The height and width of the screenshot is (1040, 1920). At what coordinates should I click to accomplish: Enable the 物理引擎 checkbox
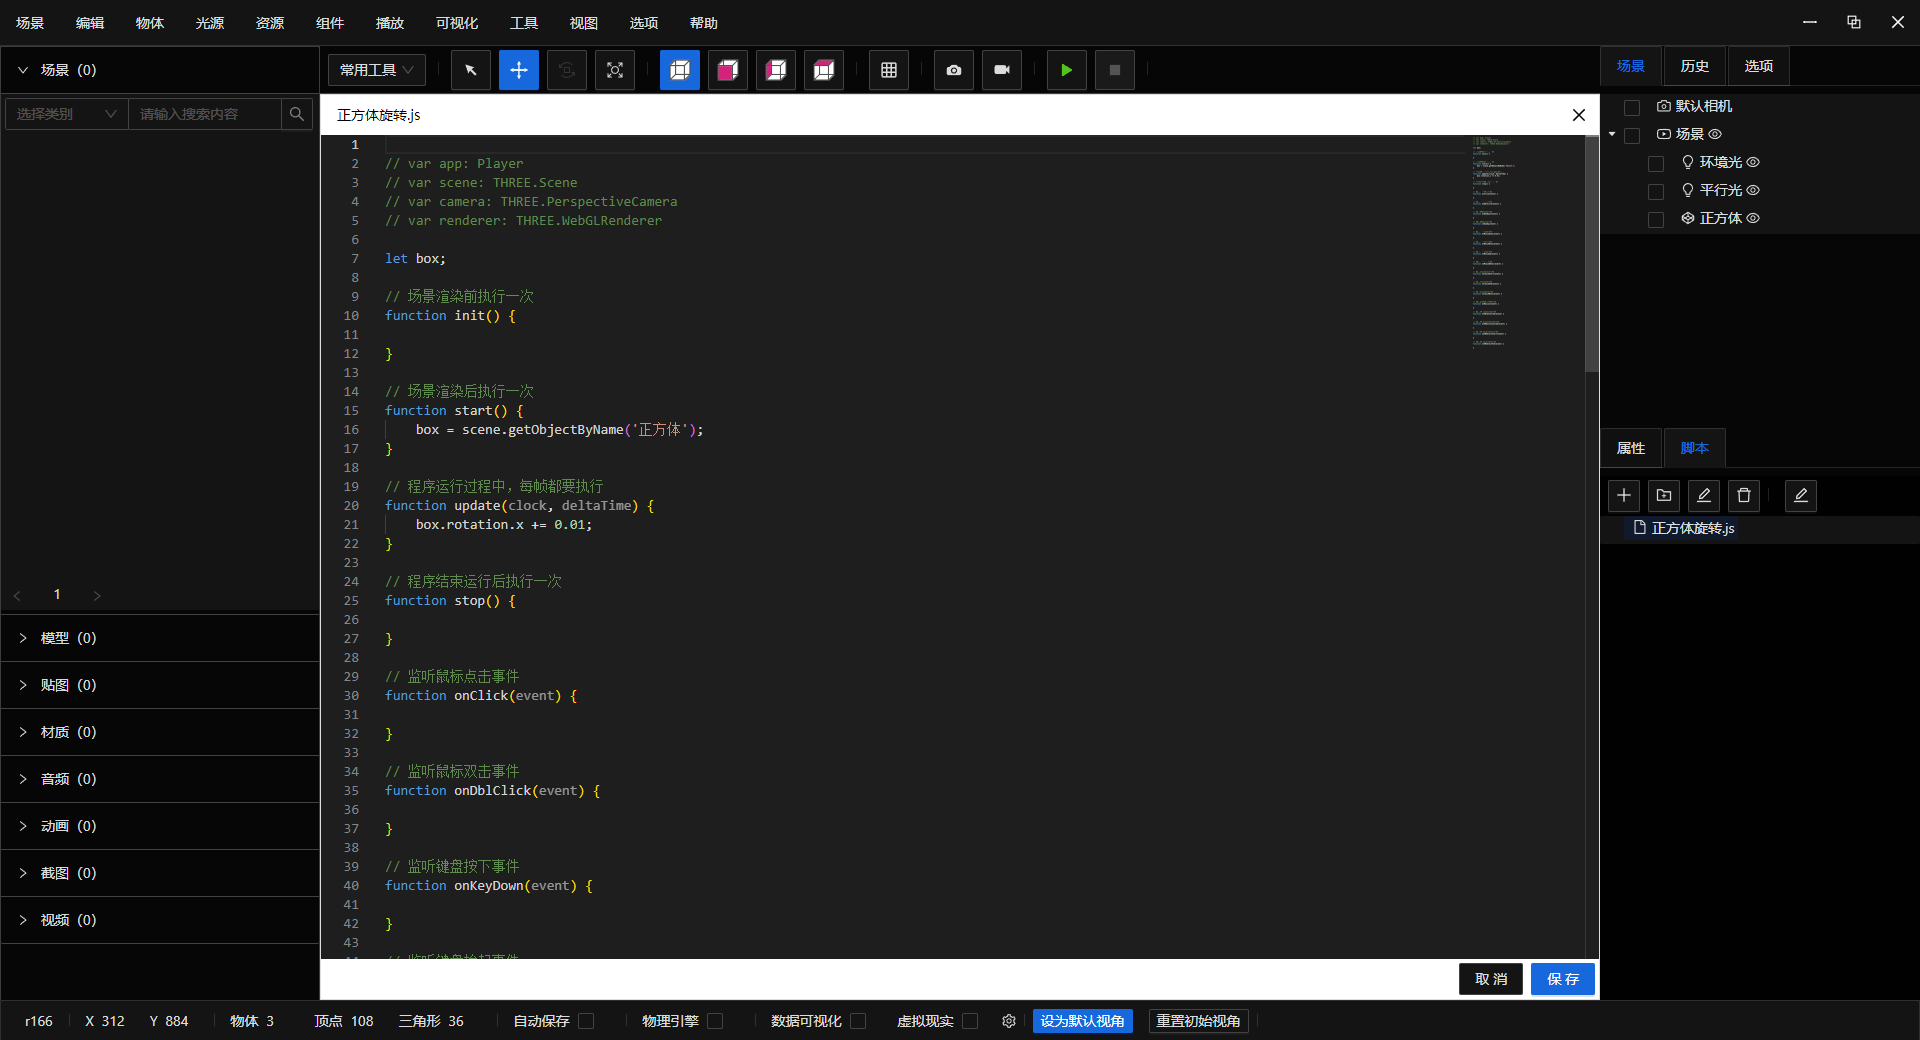[x=715, y=1021]
